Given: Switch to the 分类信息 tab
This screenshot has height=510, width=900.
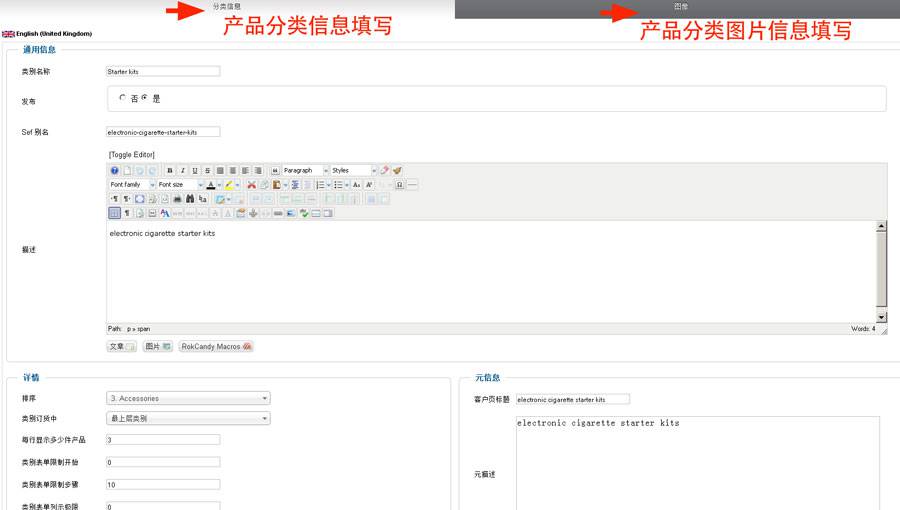Looking at the screenshot, I should [x=226, y=6].
